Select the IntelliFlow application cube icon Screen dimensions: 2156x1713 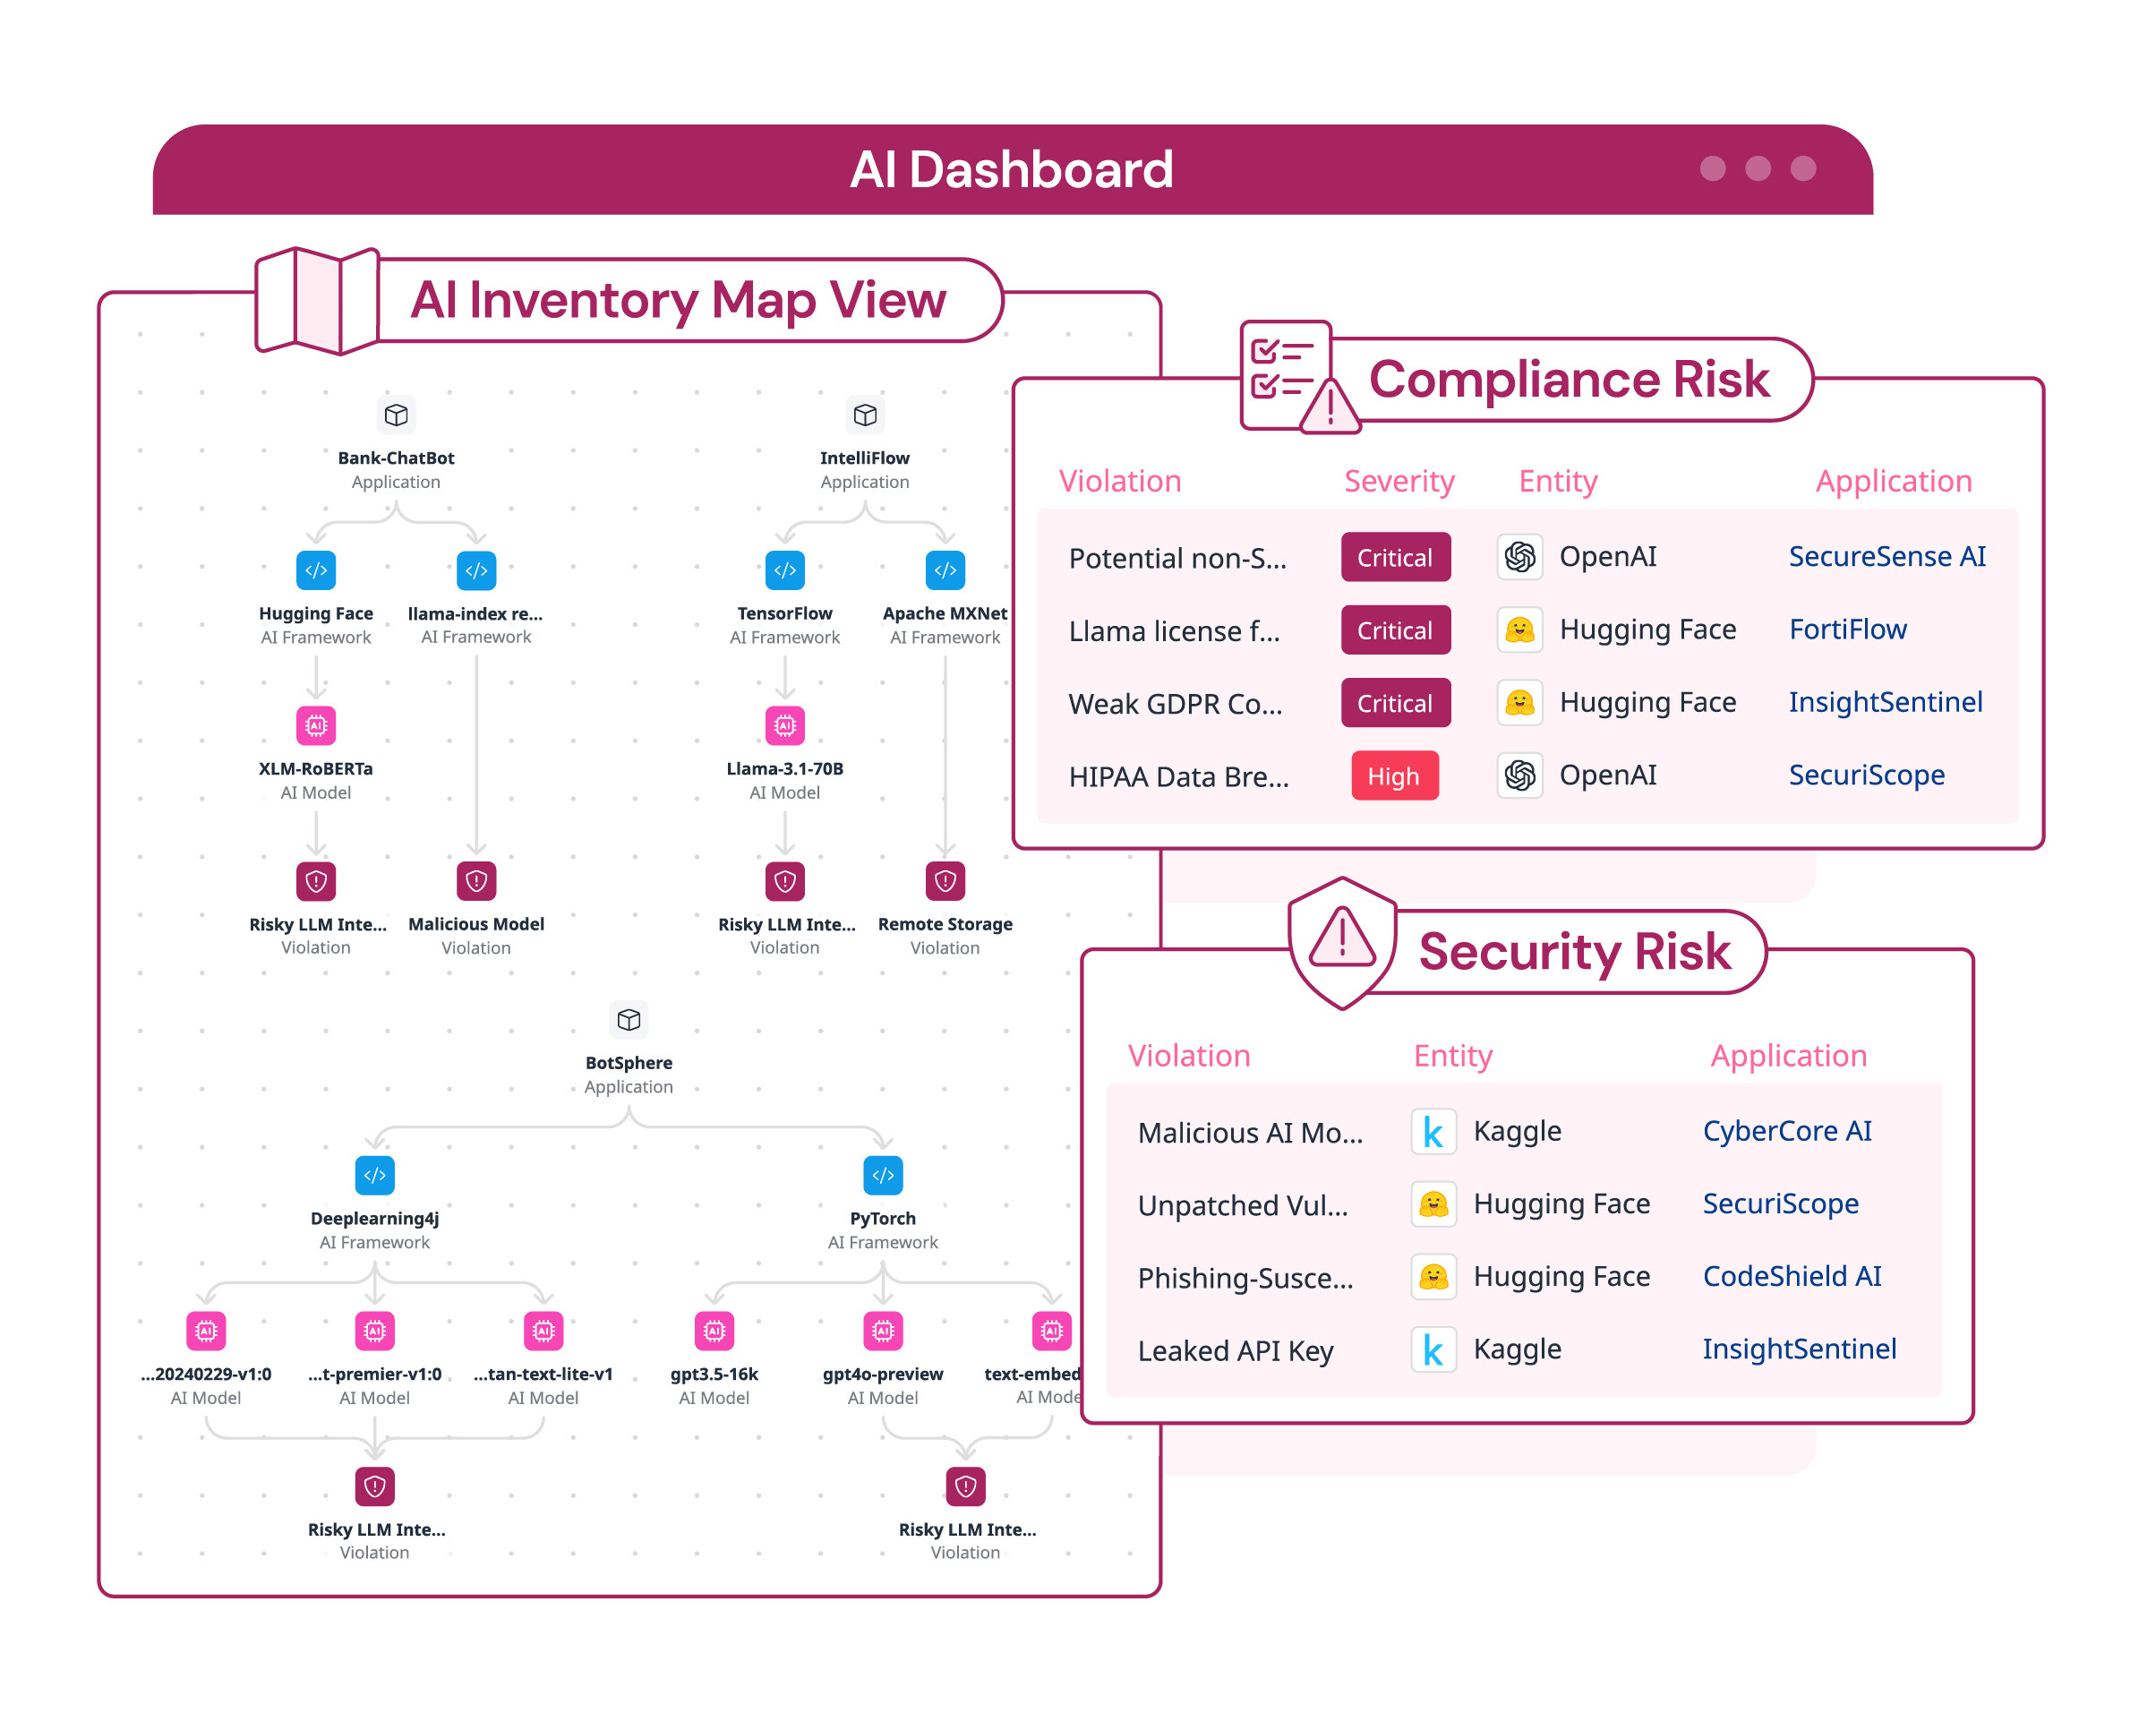[865, 414]
